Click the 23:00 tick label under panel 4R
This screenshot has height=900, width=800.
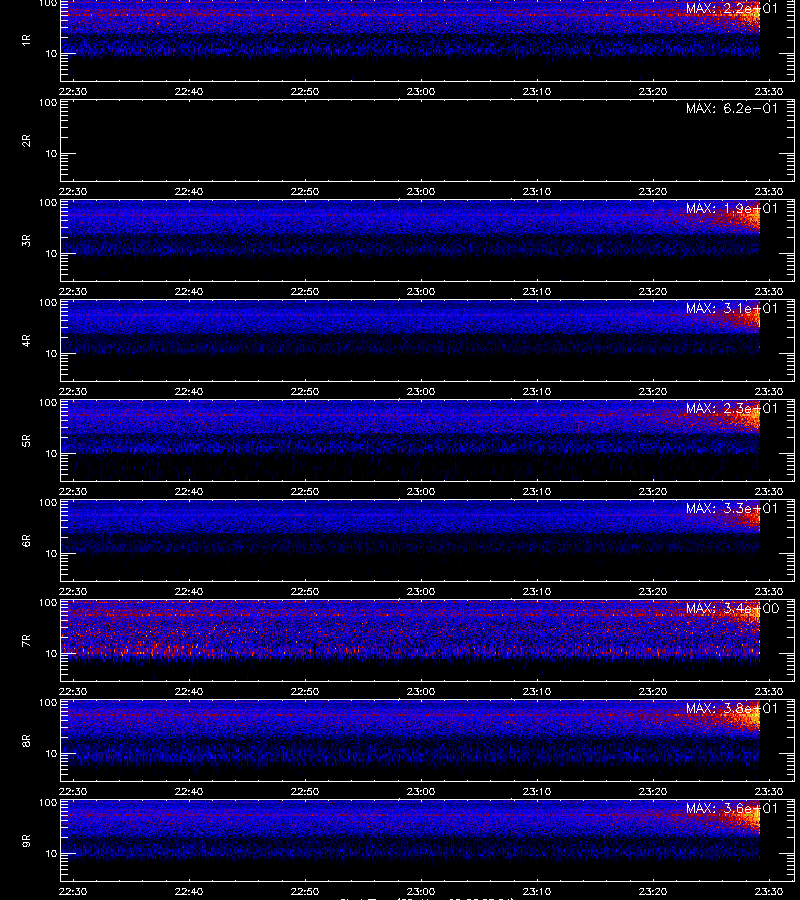click(421, 391)
